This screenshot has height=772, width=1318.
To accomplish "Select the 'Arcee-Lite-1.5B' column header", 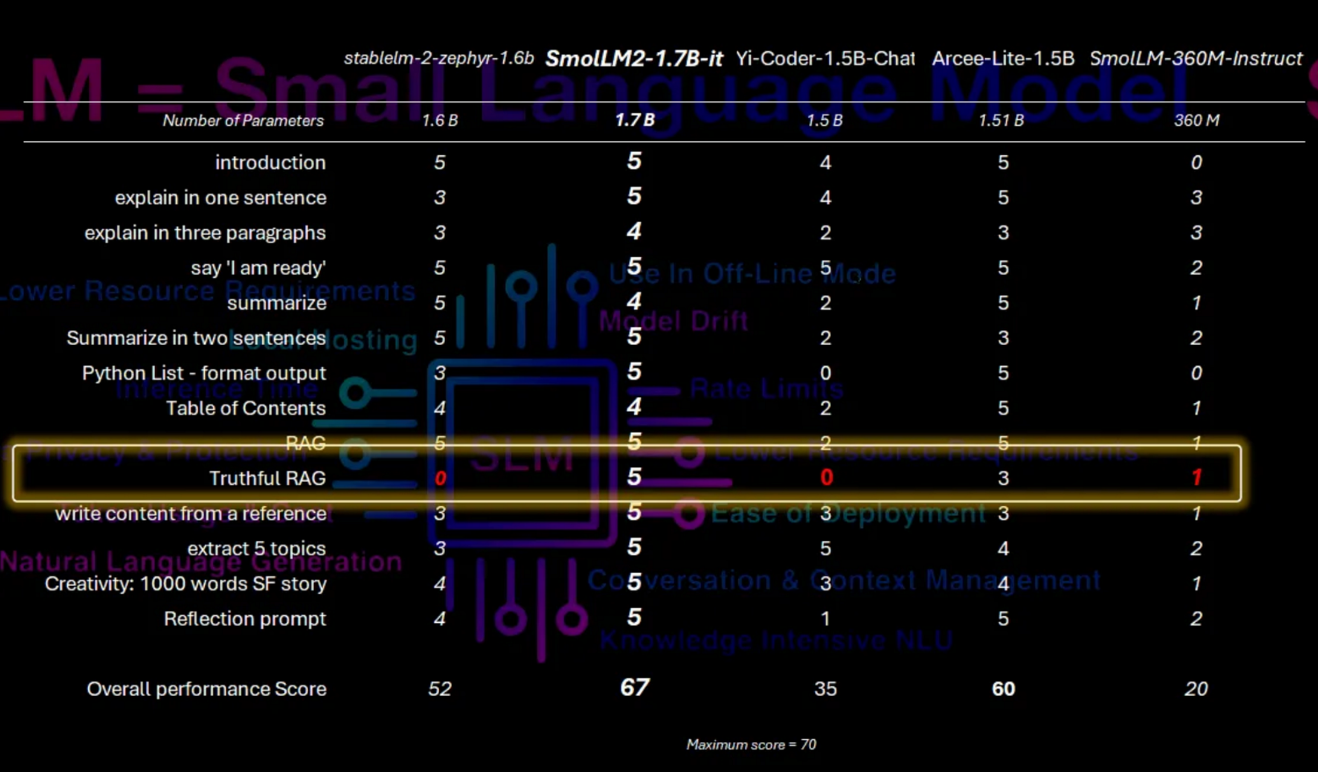I will 1003,58.
